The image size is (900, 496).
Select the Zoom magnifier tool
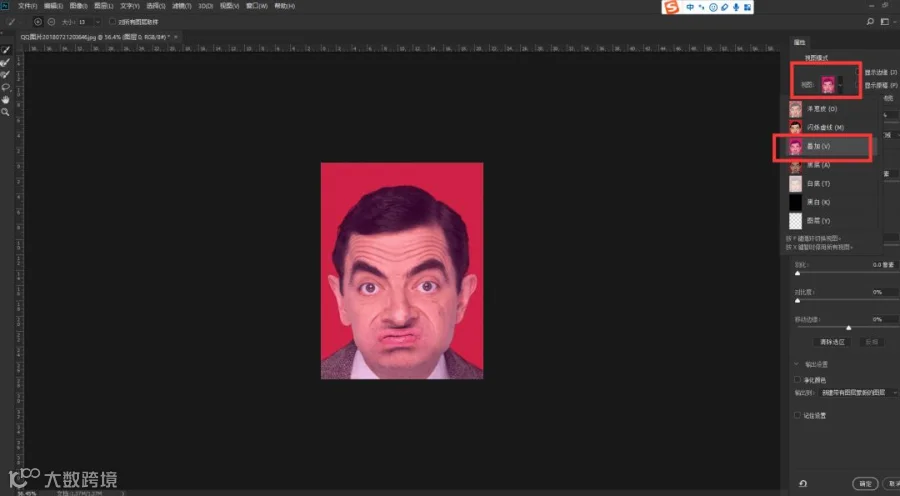click(x=6, y=113)
